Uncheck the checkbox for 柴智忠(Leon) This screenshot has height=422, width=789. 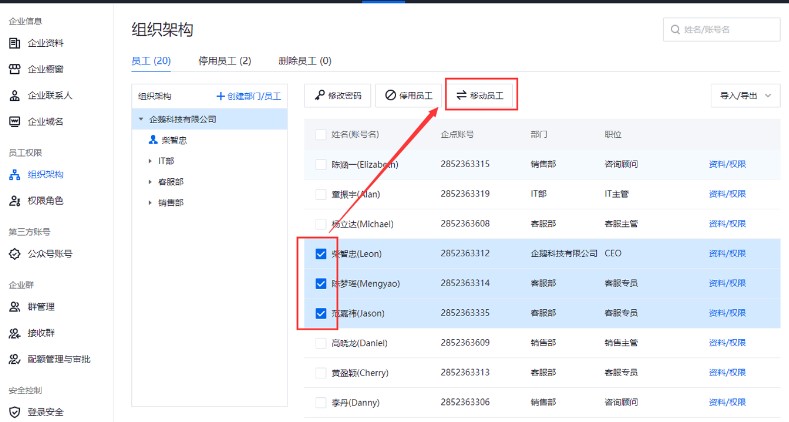tap(321, 253)
